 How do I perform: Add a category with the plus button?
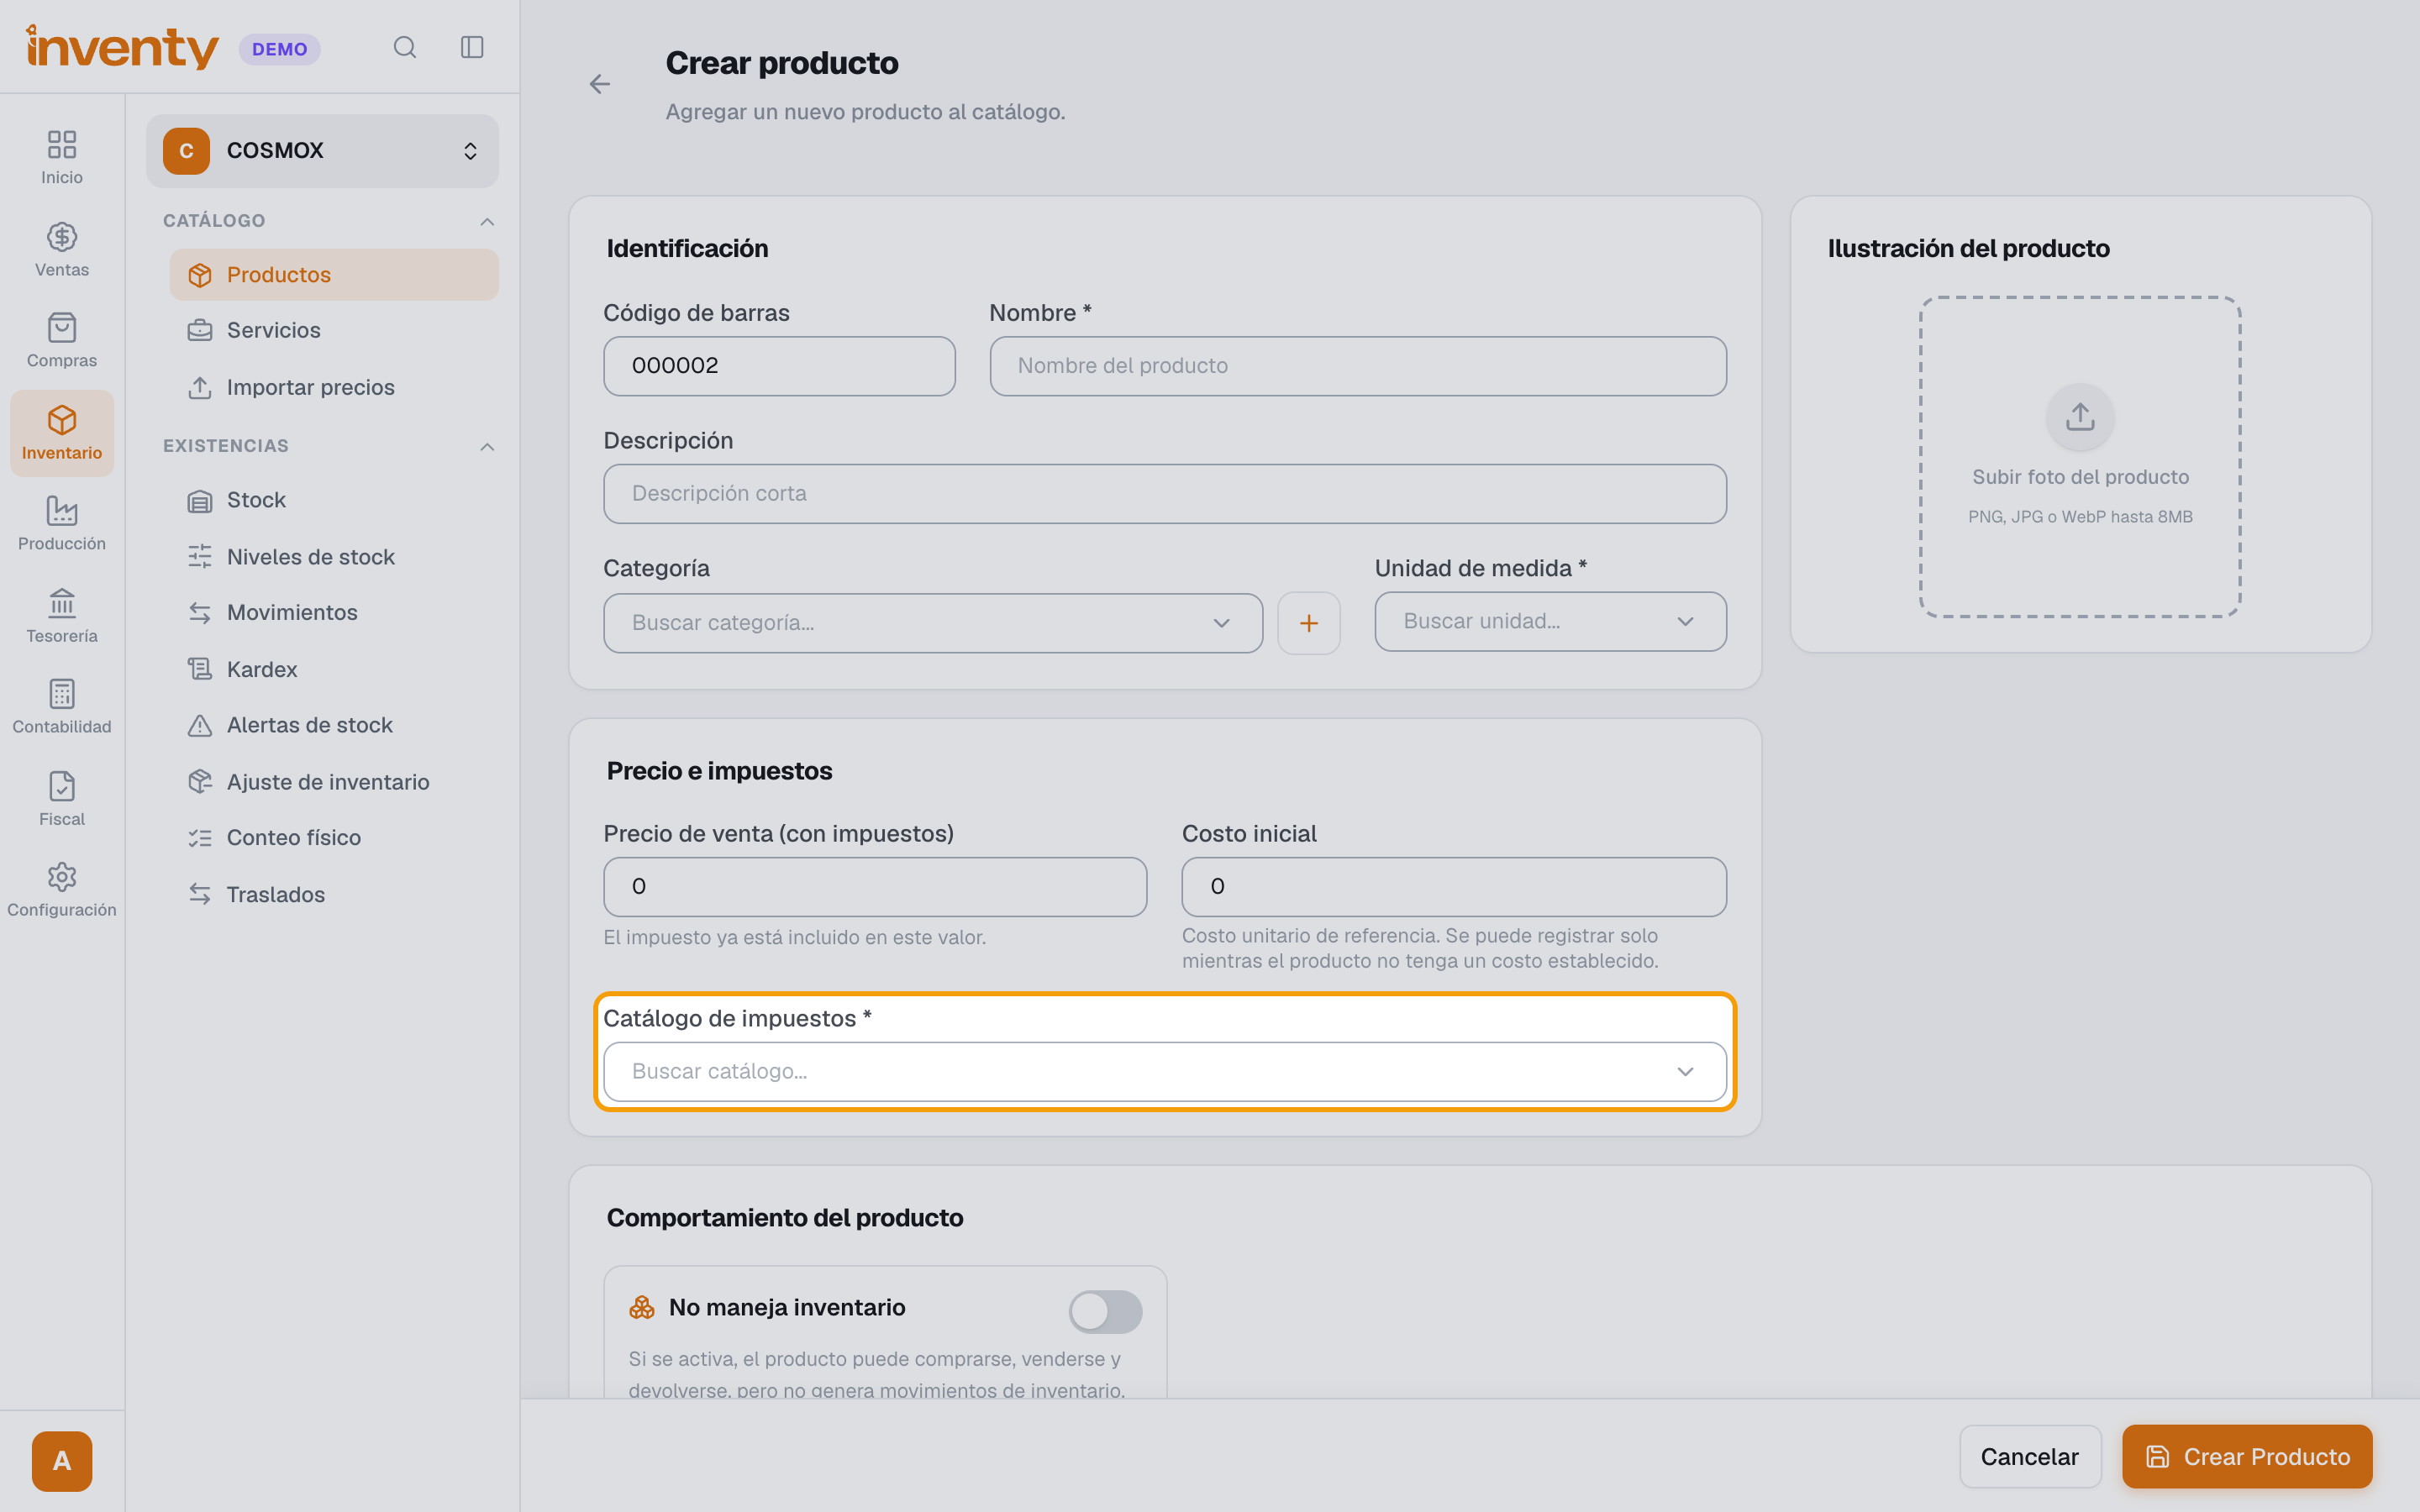(1308, 623)
